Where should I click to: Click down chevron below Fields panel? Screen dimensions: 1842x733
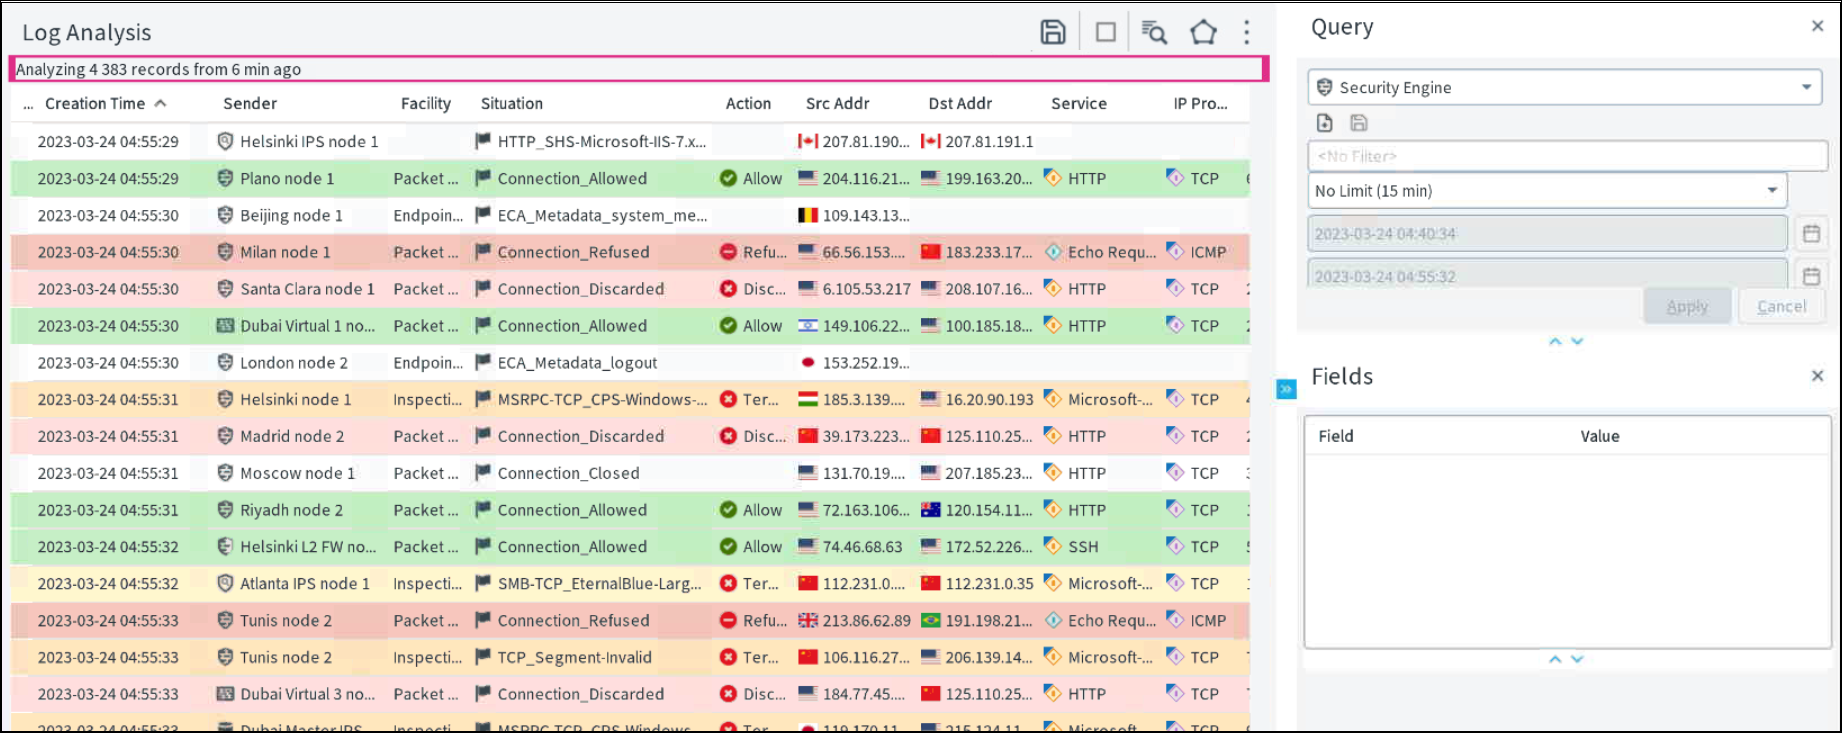coord(1577,659)
